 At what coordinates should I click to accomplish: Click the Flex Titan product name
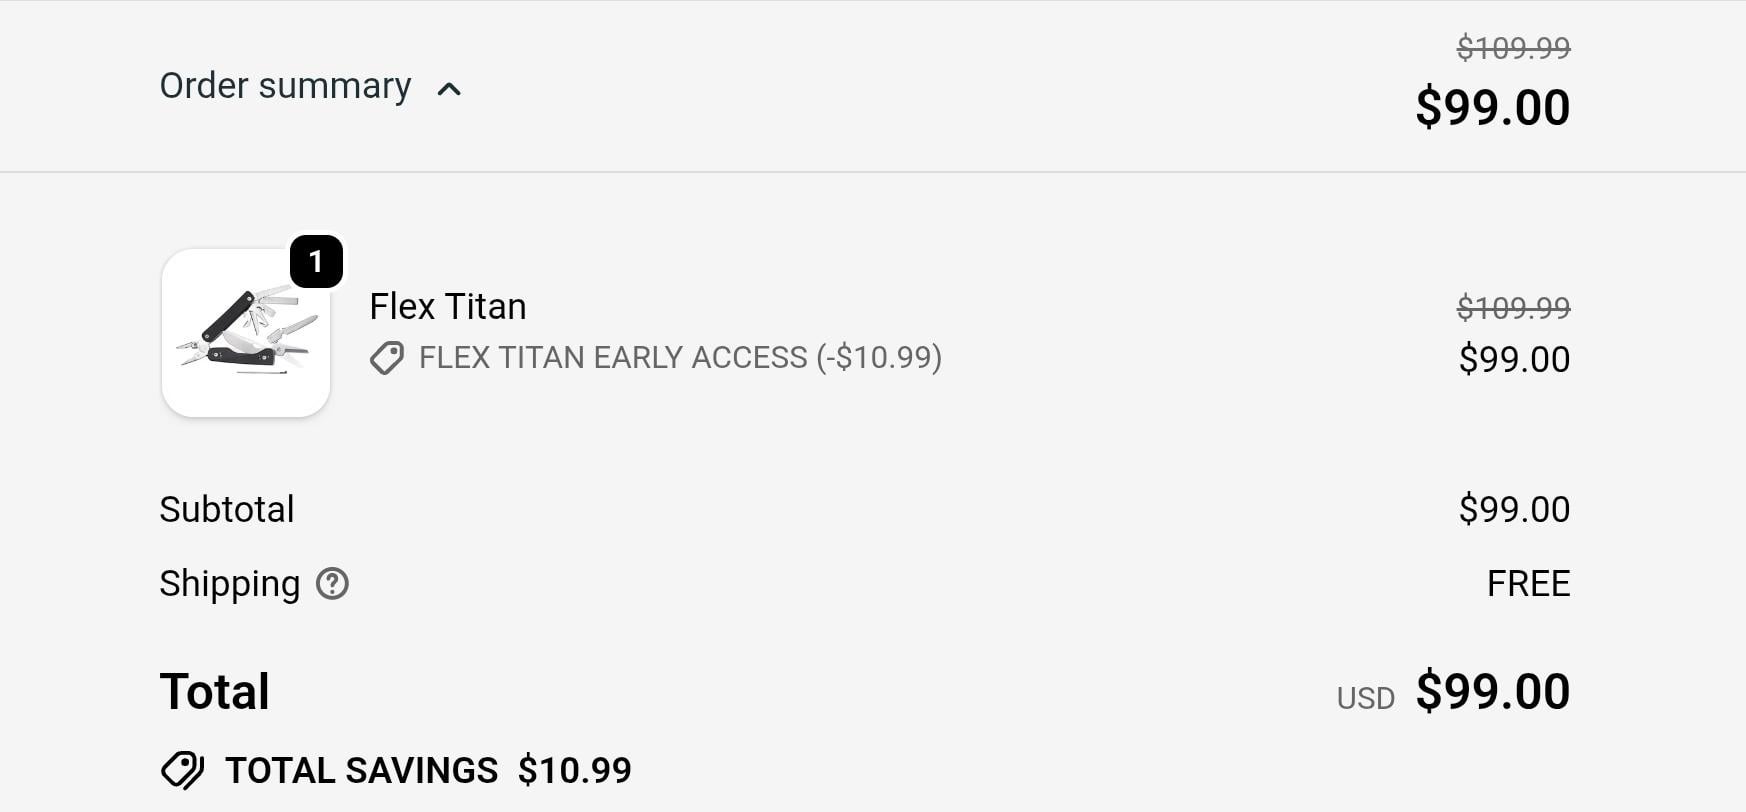(x=447, y=306)
